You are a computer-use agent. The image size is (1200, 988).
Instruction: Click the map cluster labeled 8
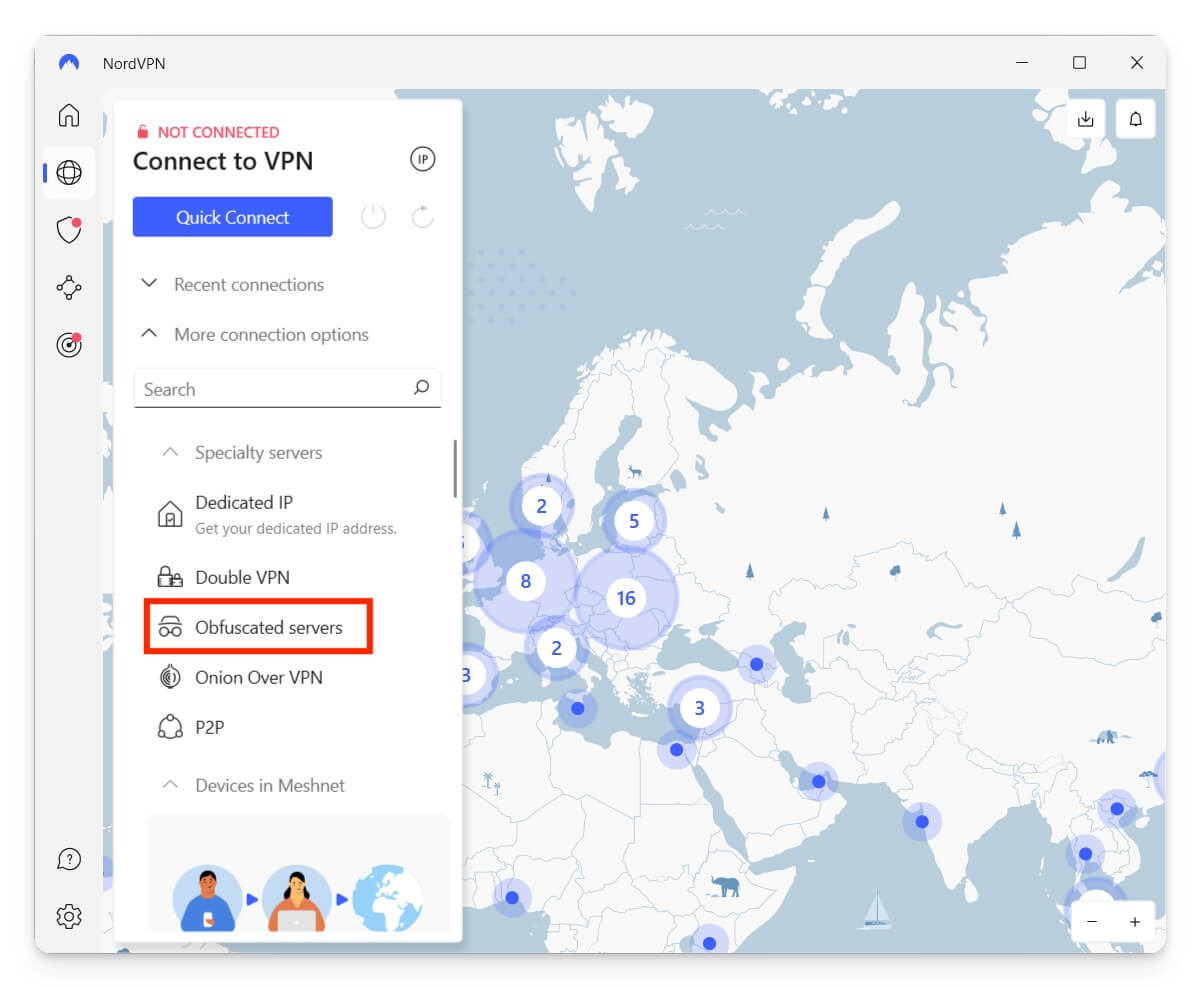(526, 580)
